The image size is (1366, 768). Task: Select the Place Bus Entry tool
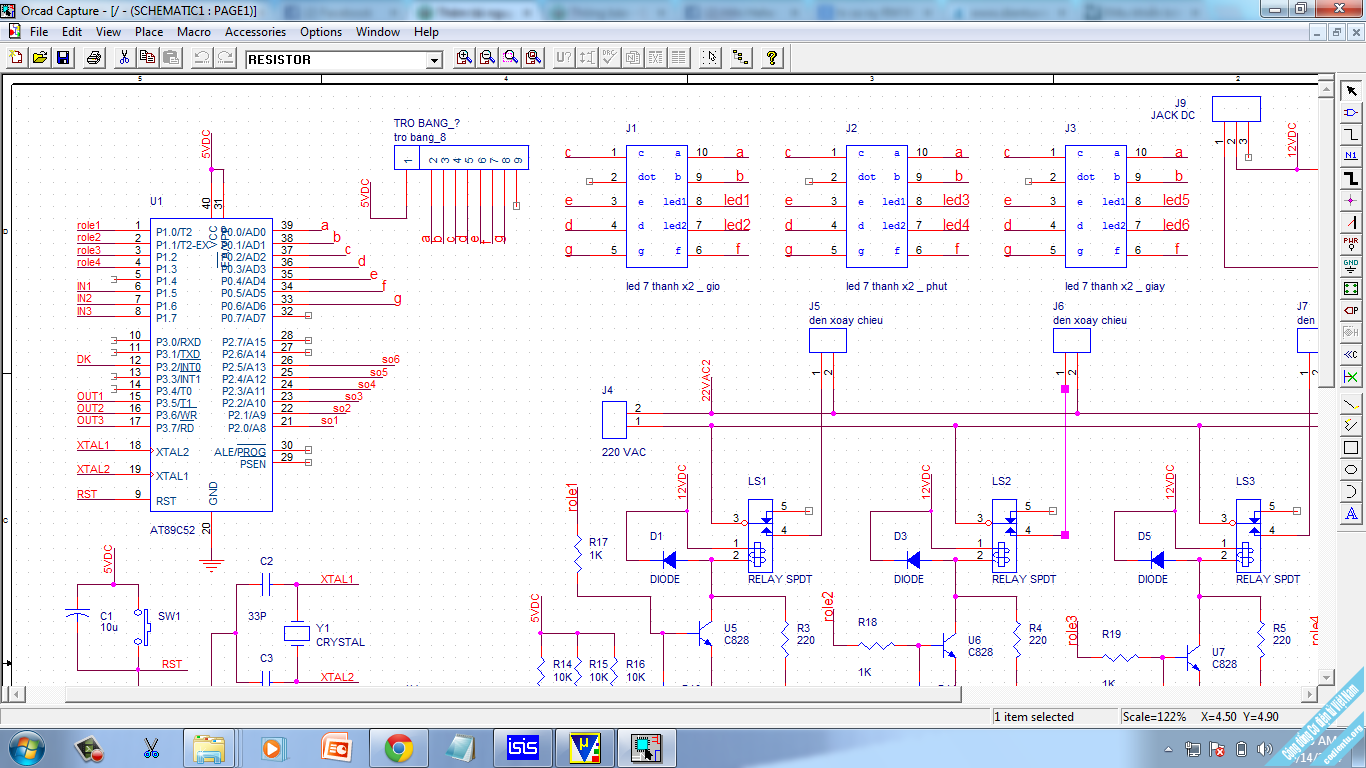click(1351, 223)
